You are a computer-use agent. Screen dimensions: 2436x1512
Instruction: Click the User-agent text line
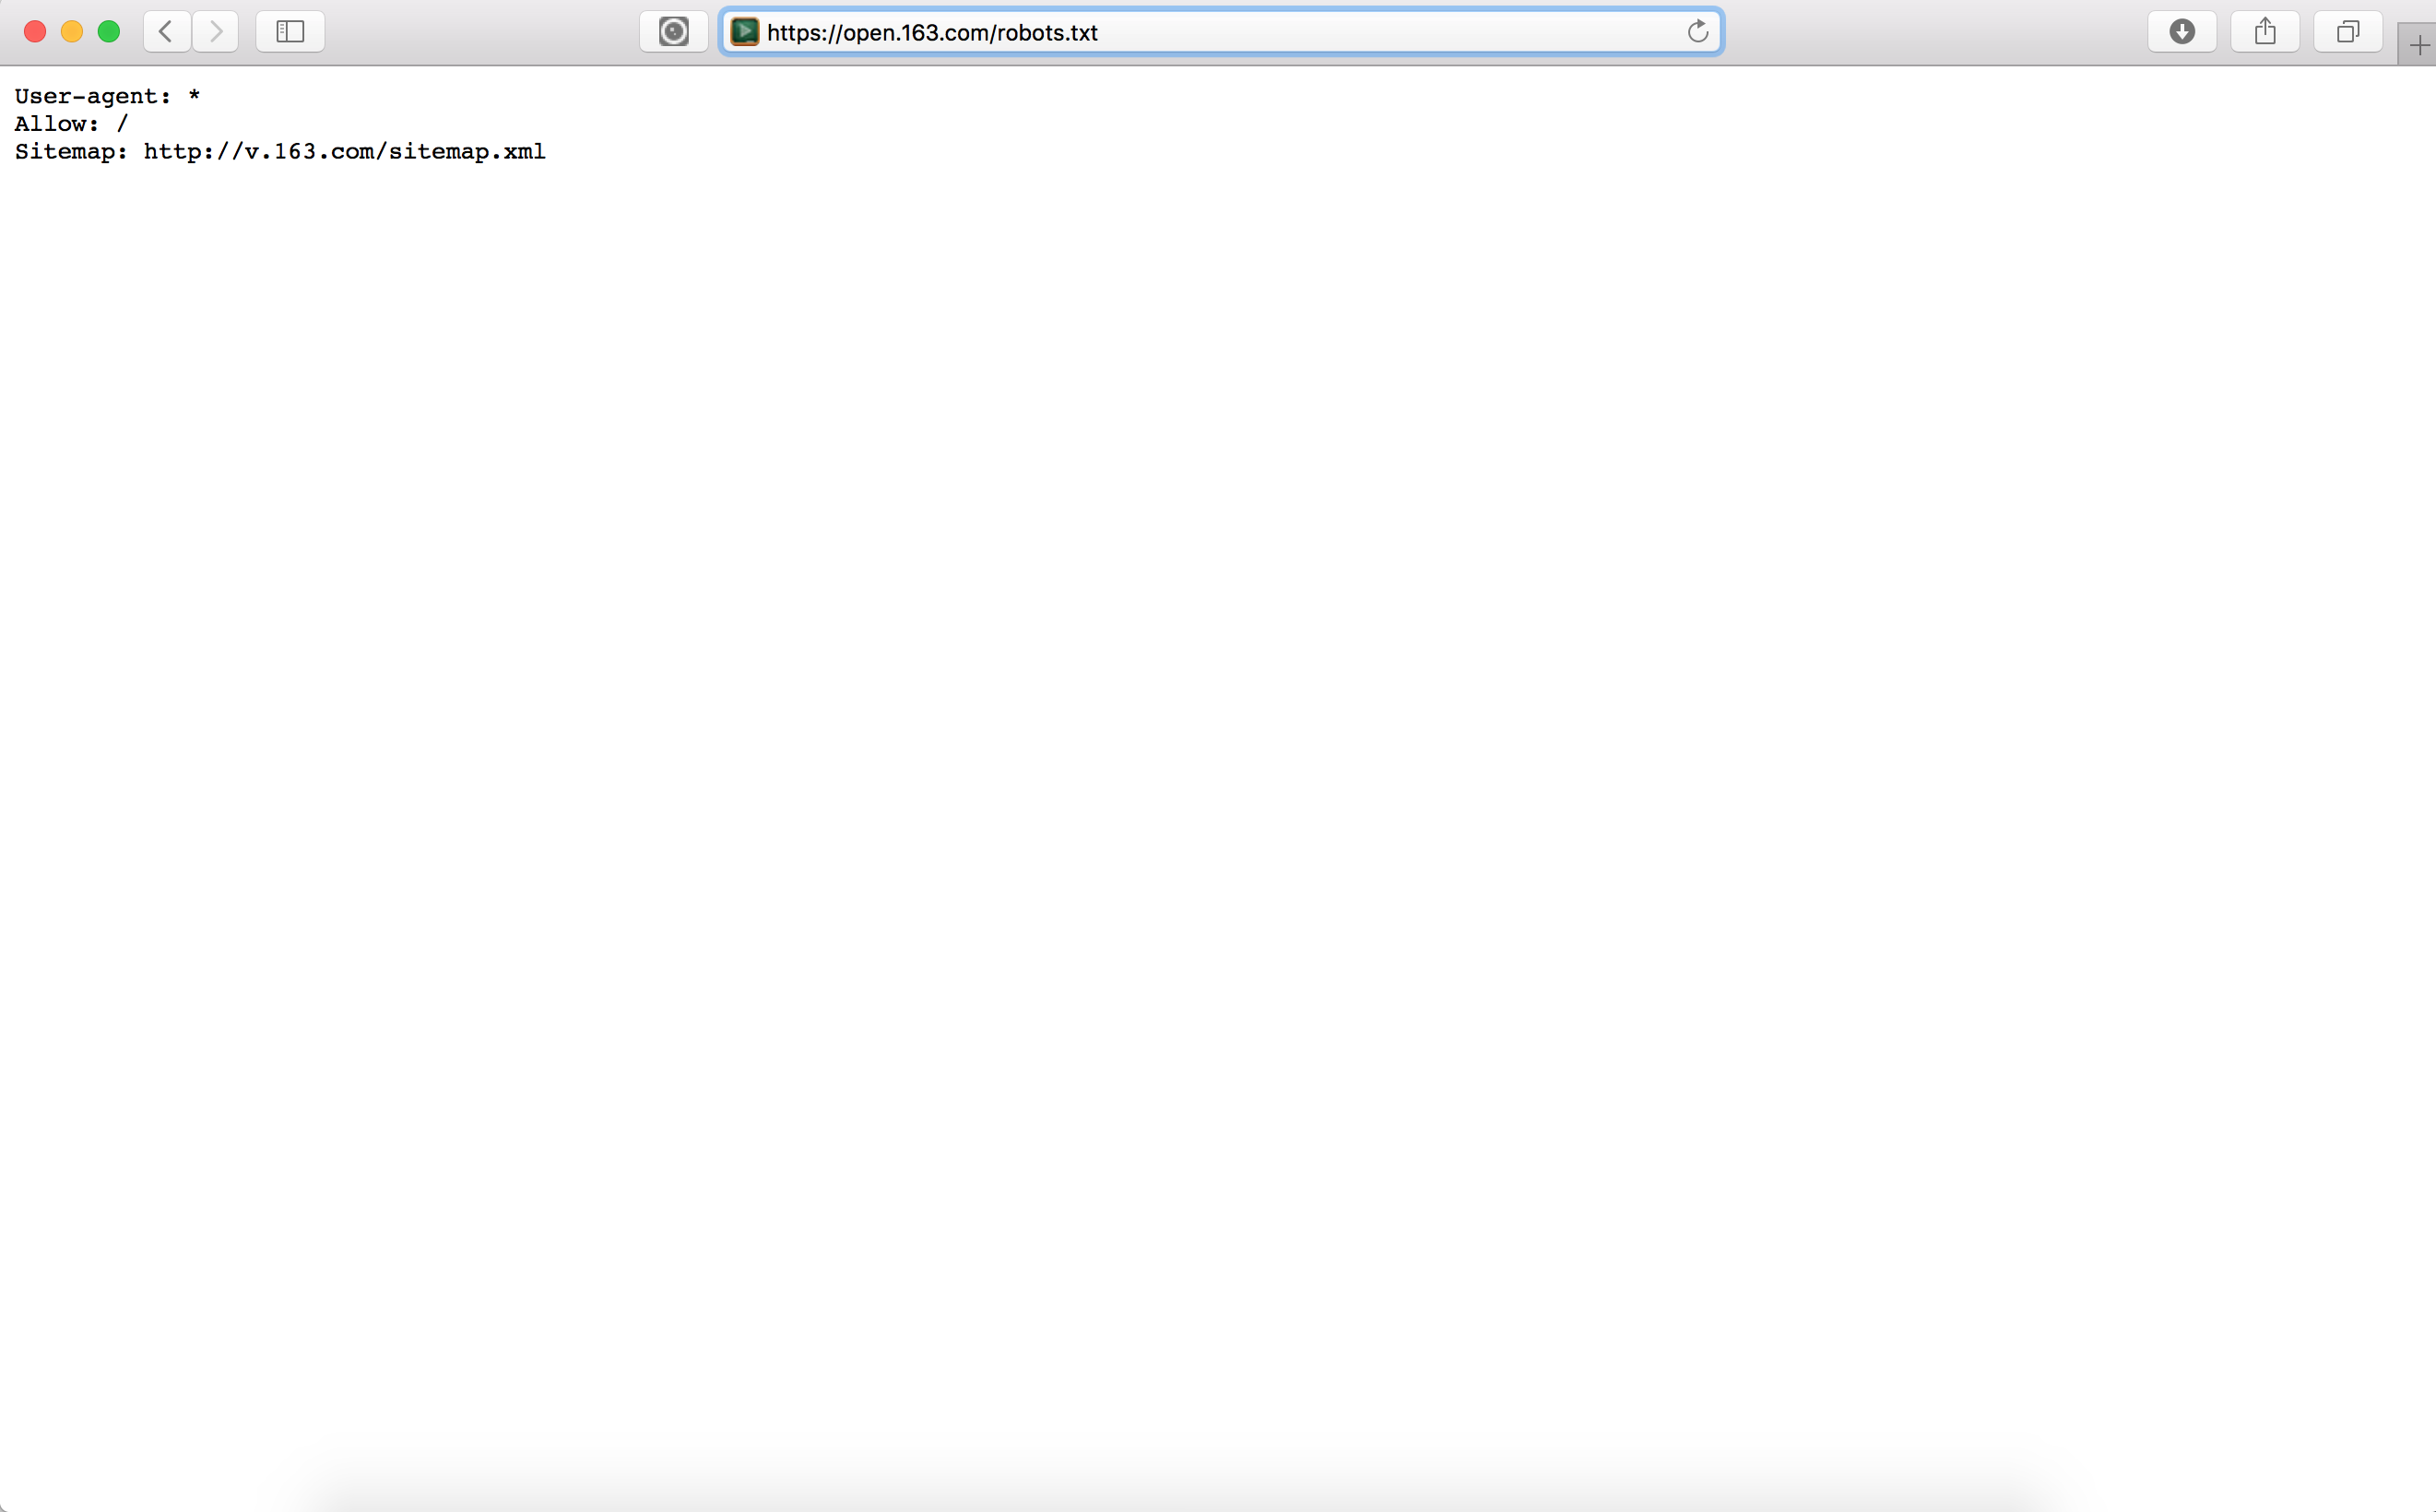(107, 96)
